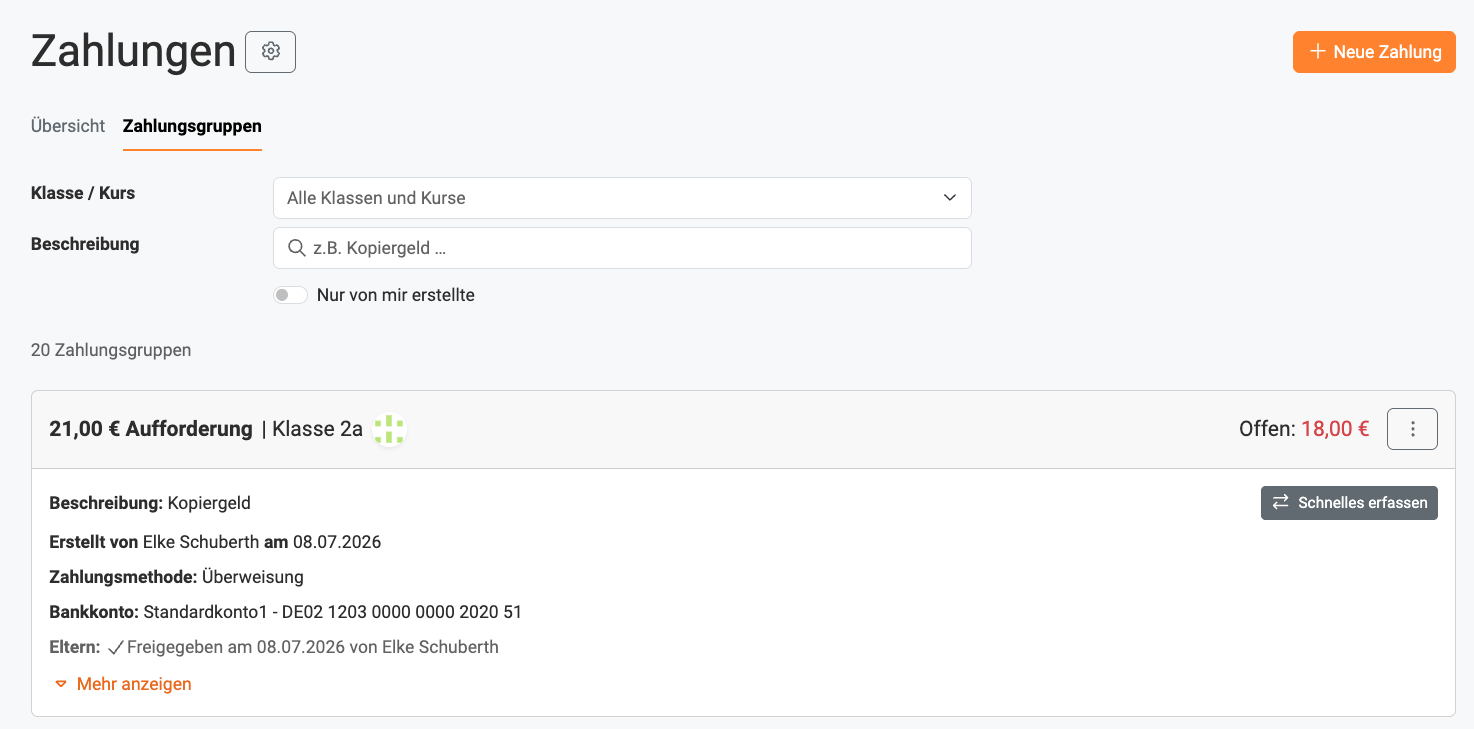This screenshot has width=1474, height=729.
Task: Click the plus icon in Neue Zahlung
Action: 1317,52
